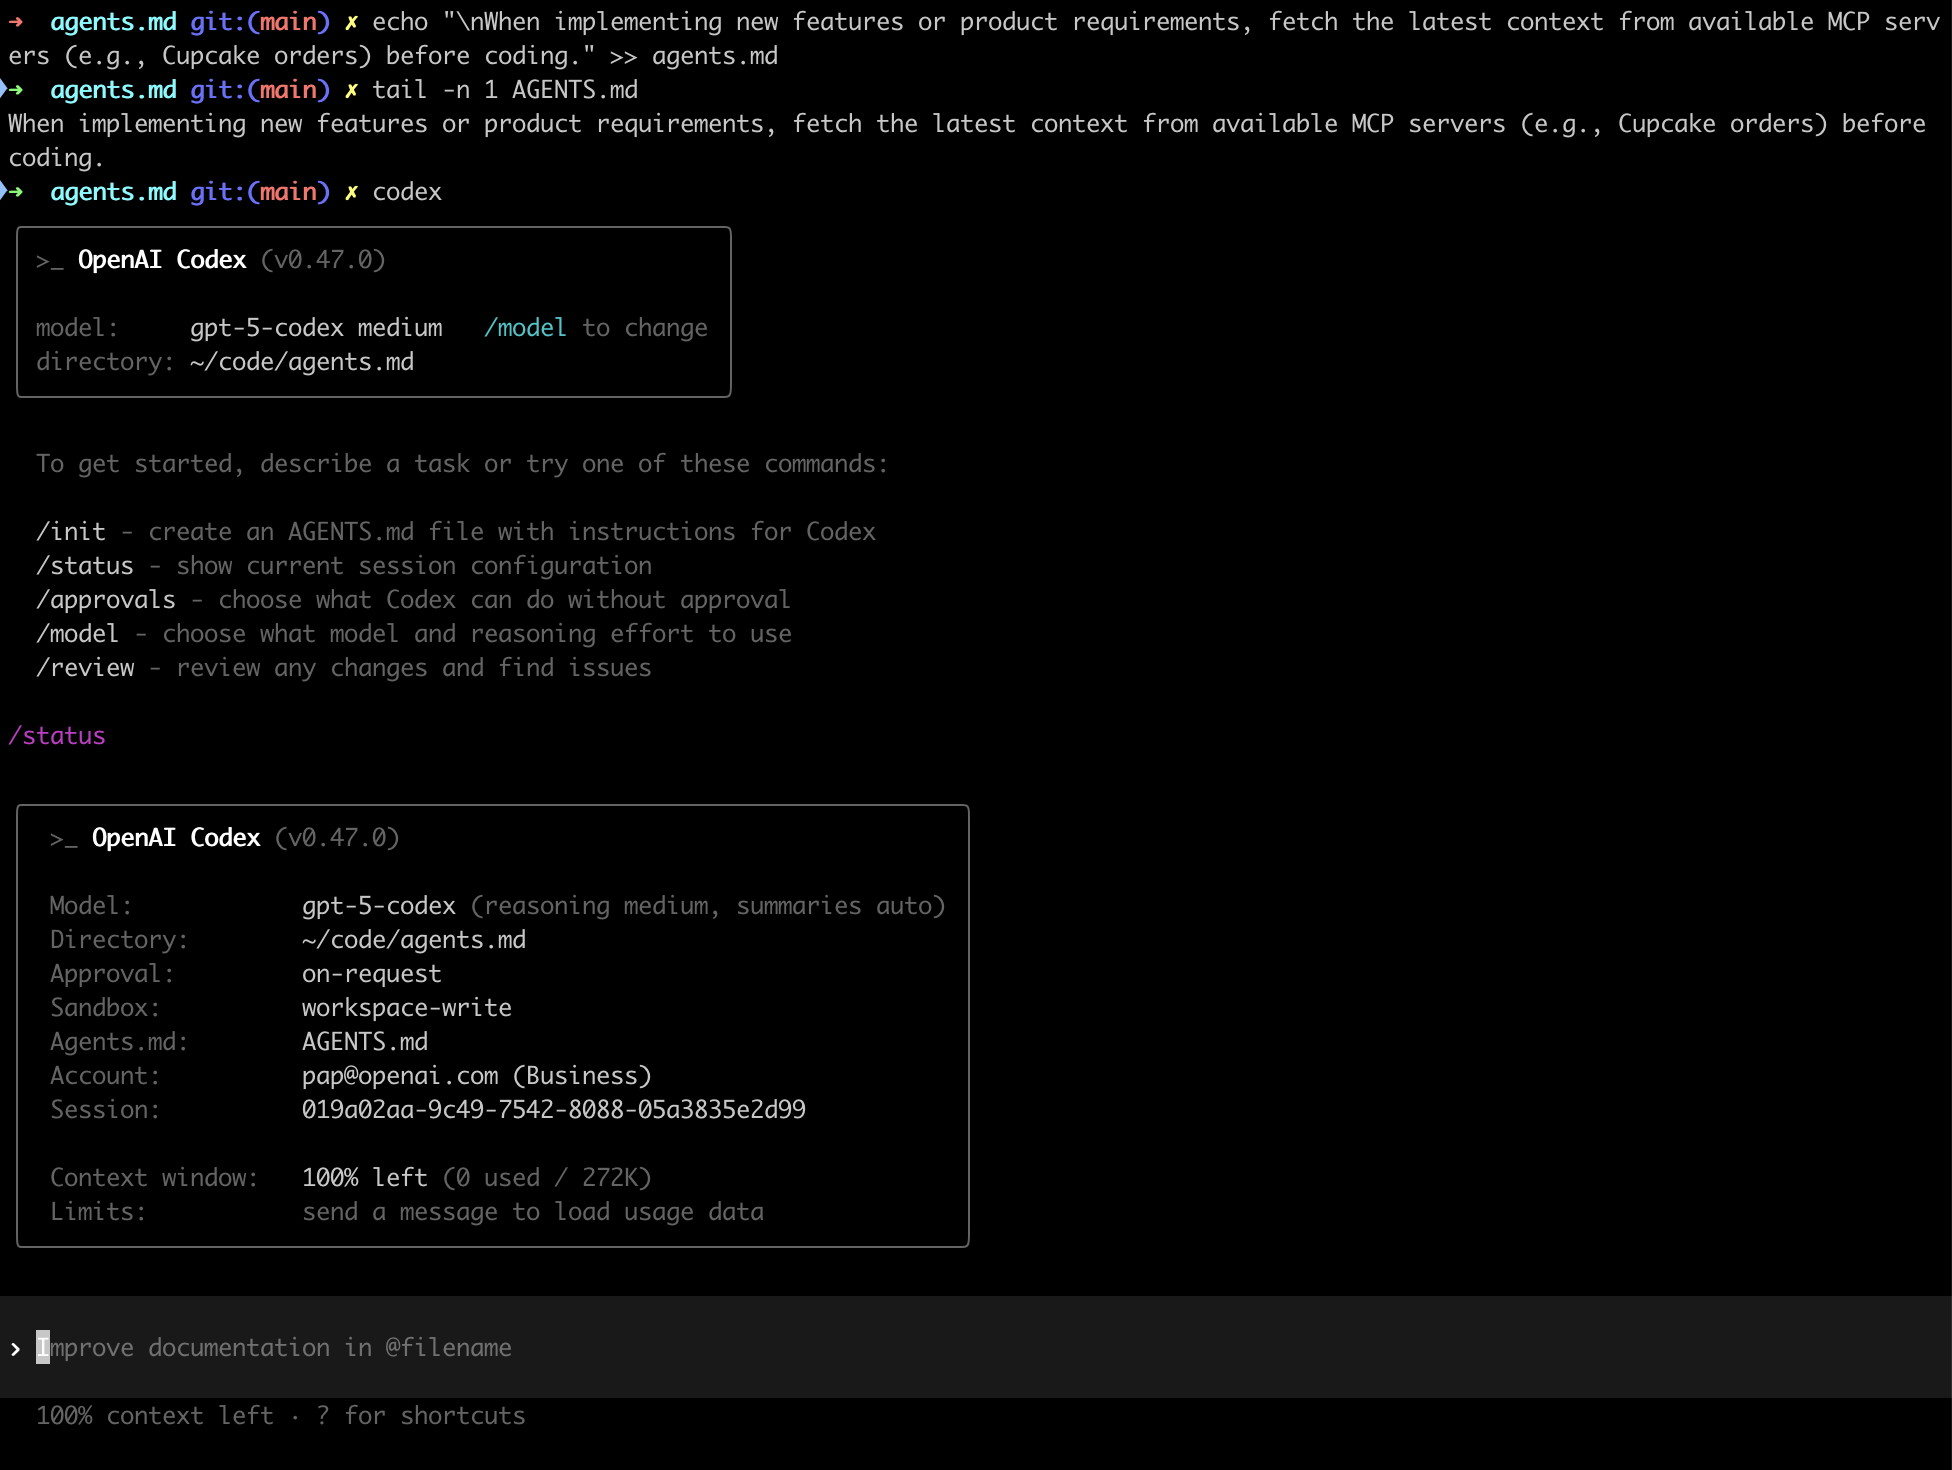Click the >_ icon in status box header
Viewport: 1952px width, 1470px height.
[x=63, y=838]
